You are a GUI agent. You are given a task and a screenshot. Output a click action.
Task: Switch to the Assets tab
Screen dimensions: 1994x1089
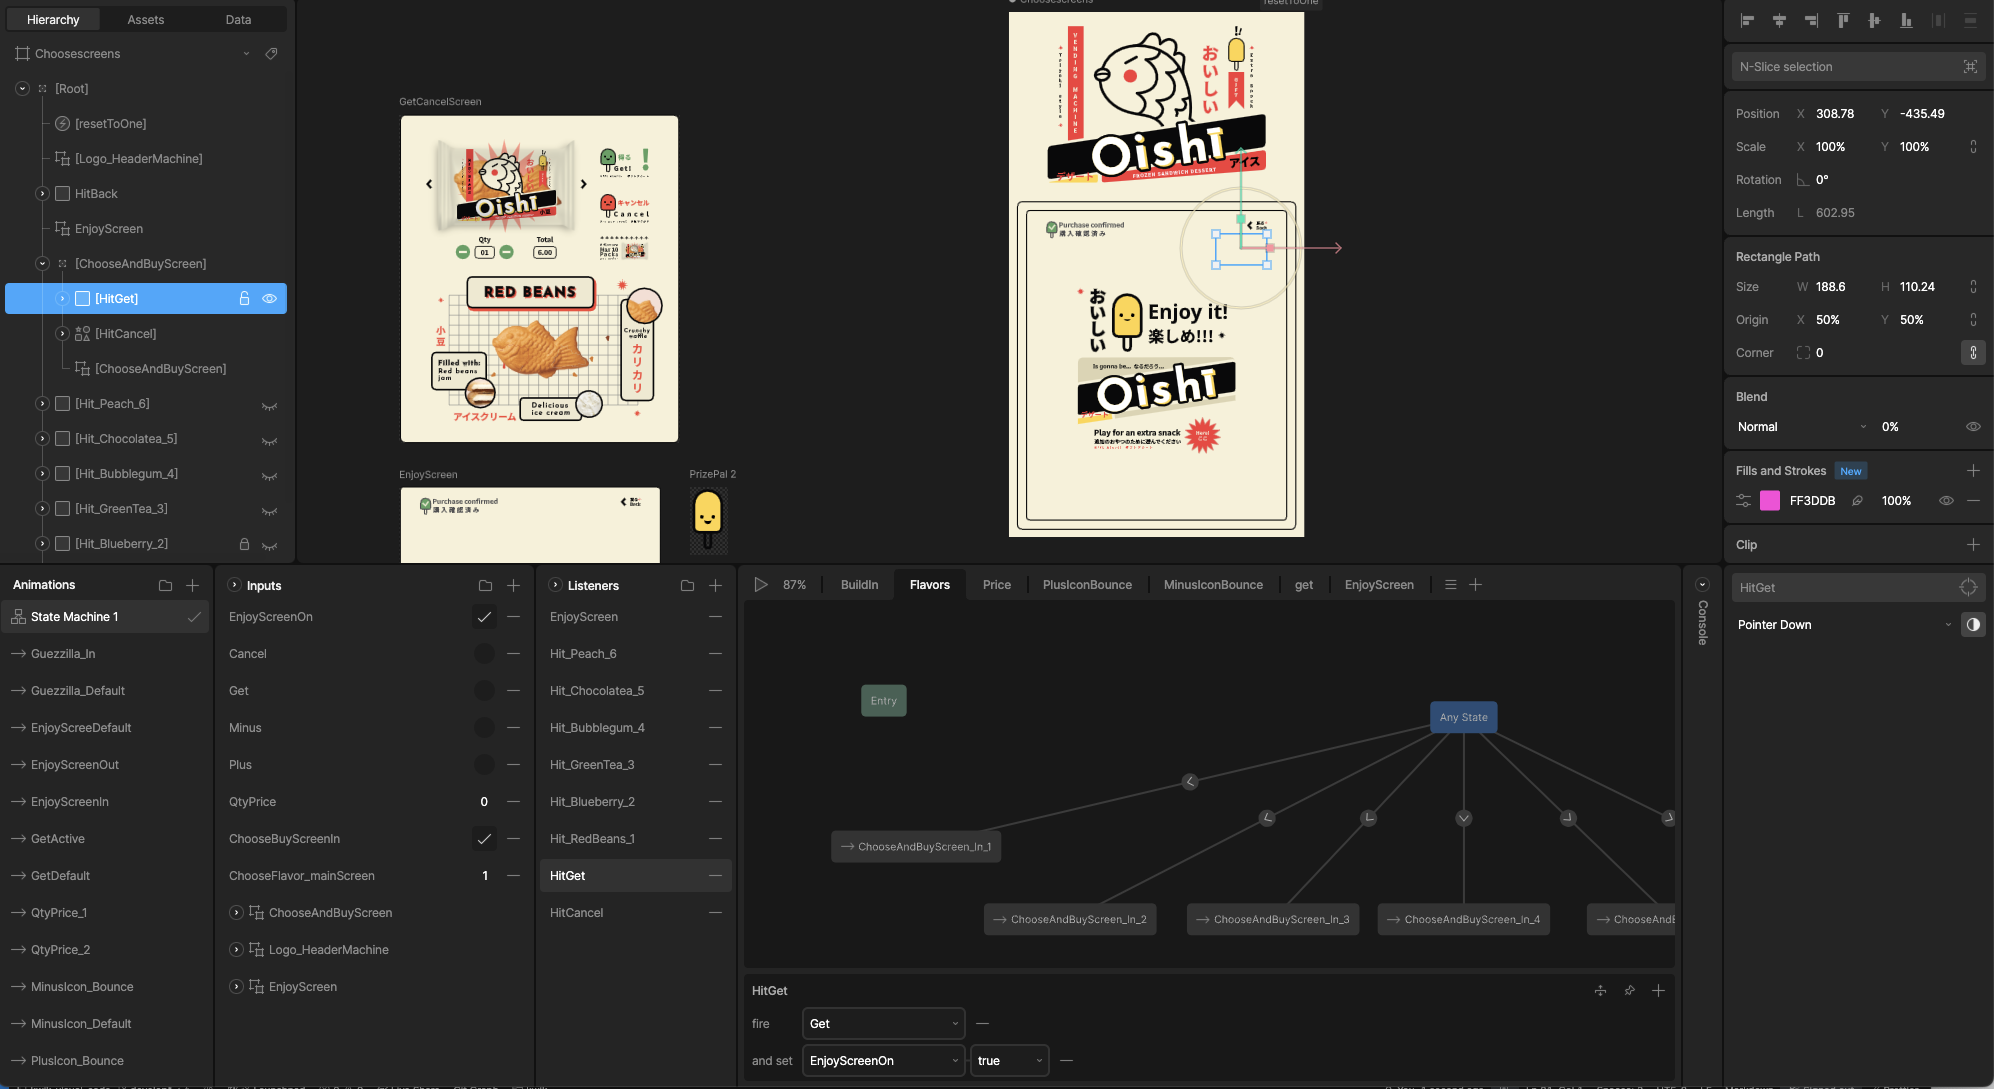146,19
